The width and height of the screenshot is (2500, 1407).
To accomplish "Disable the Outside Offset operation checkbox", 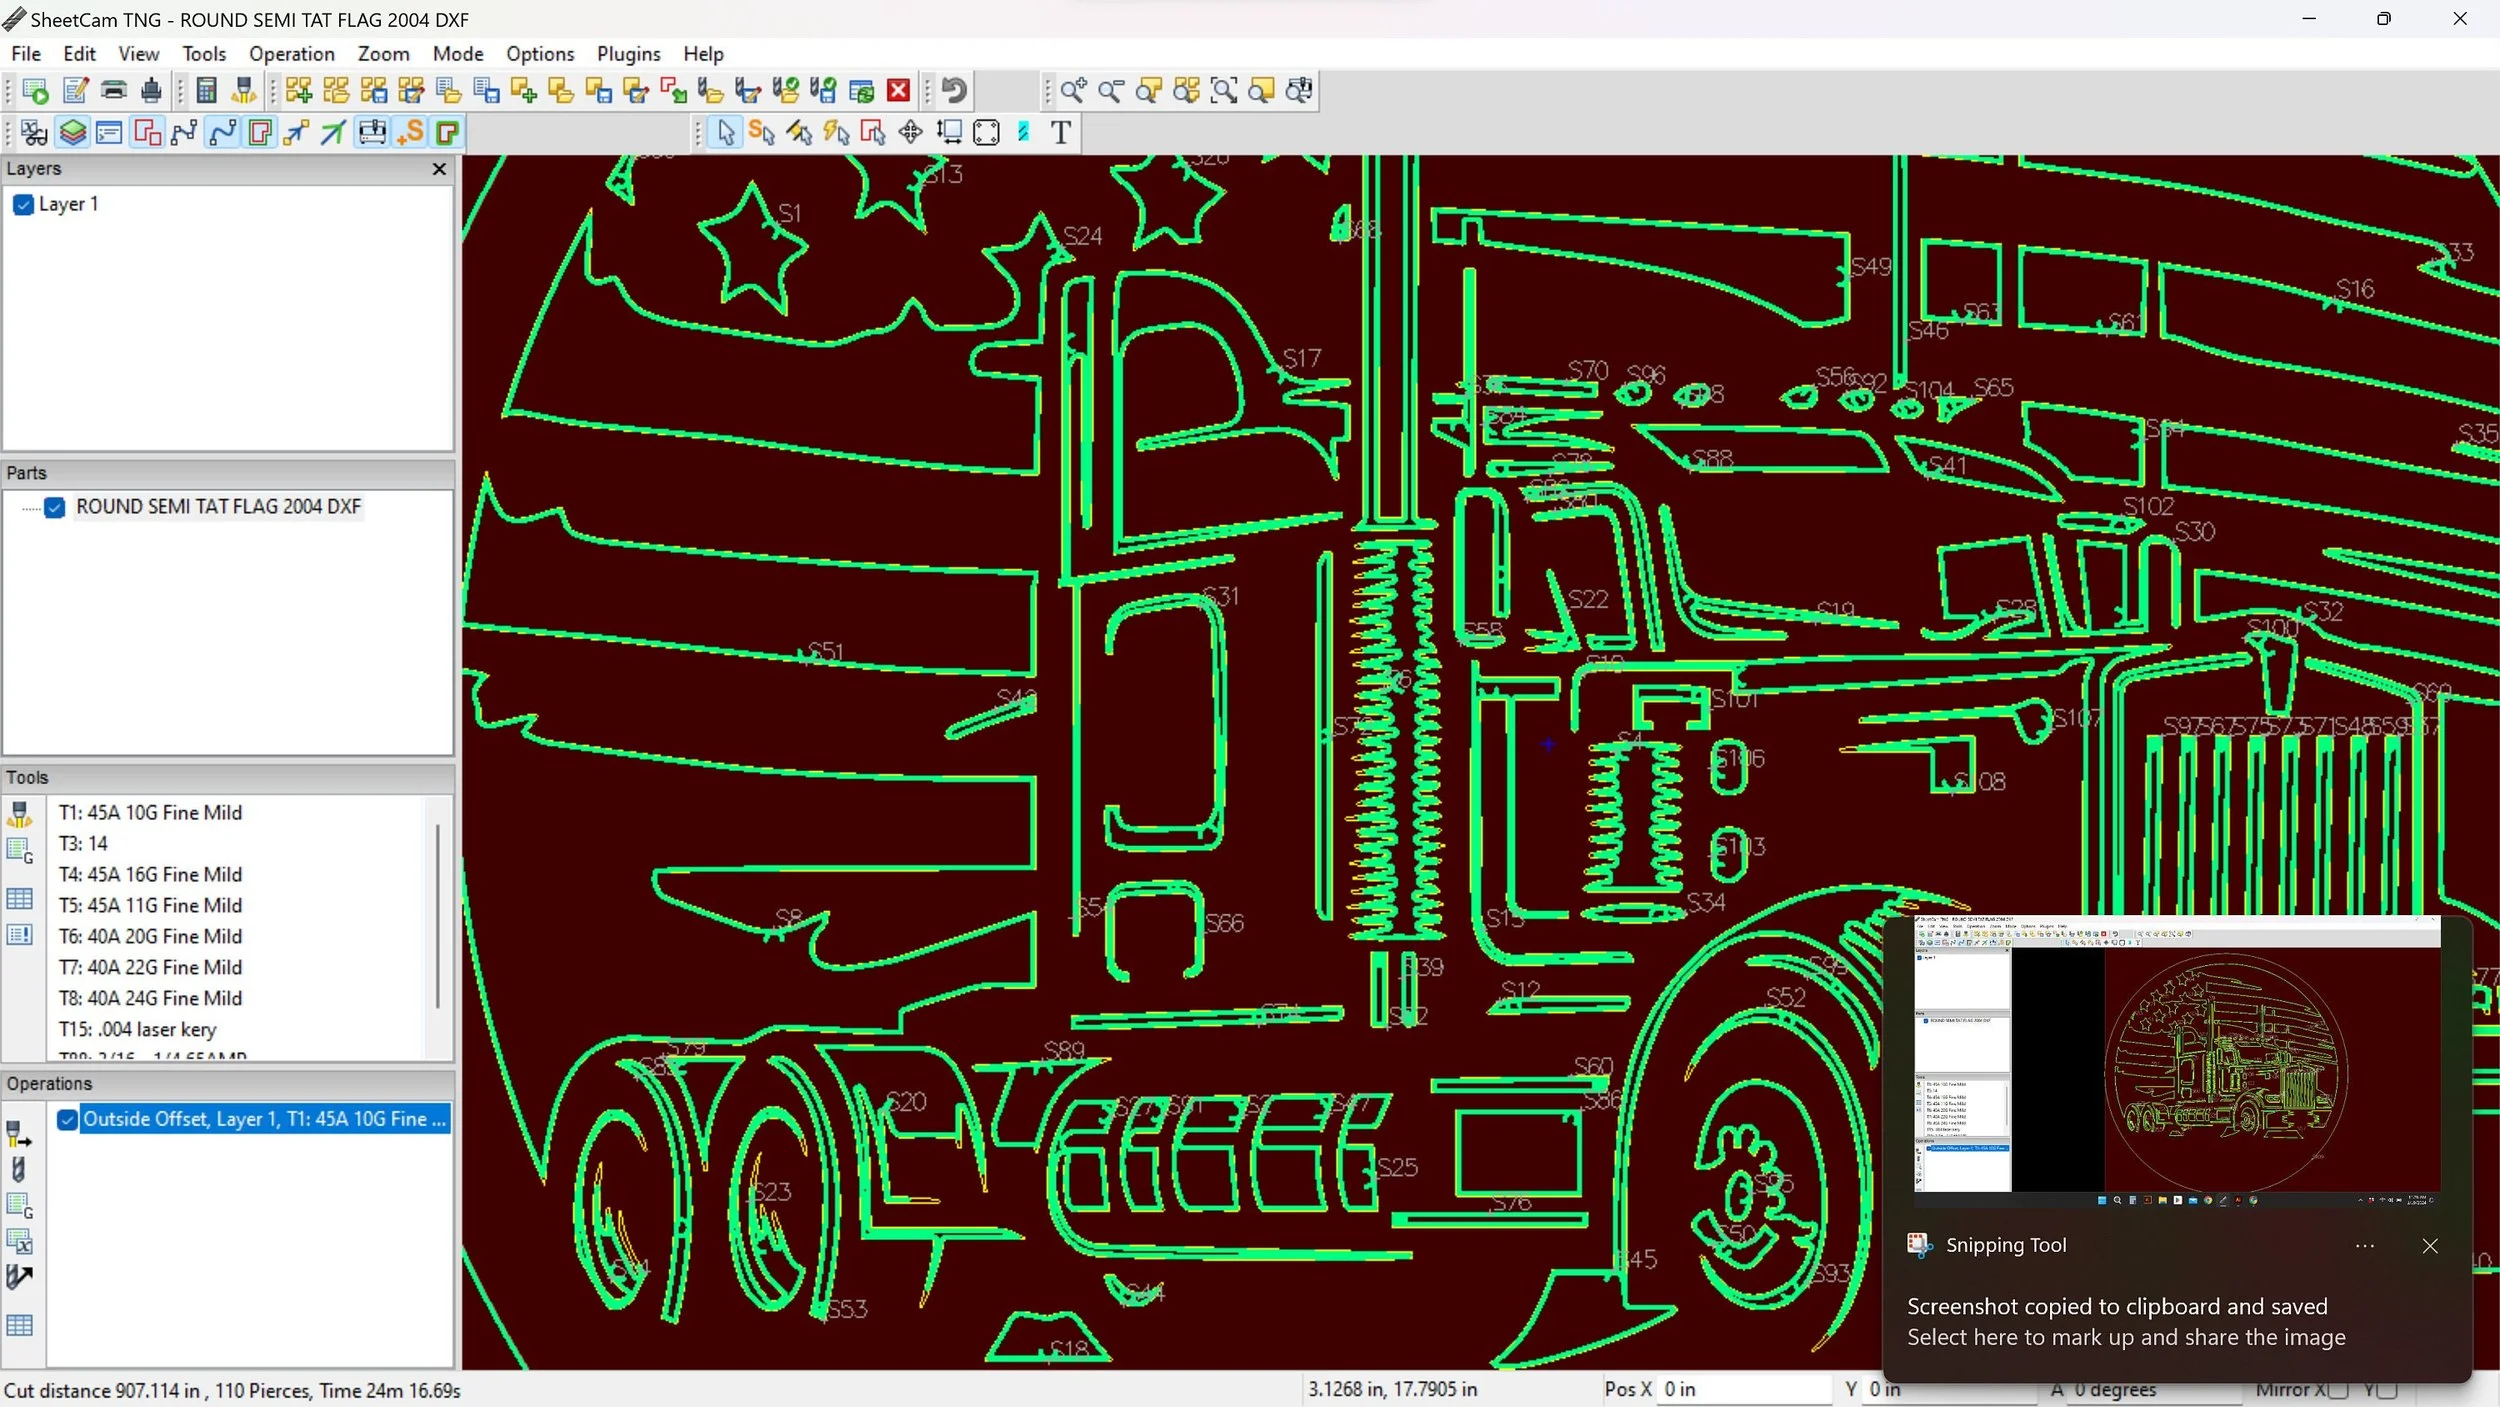I will [x=67, y=1120].
